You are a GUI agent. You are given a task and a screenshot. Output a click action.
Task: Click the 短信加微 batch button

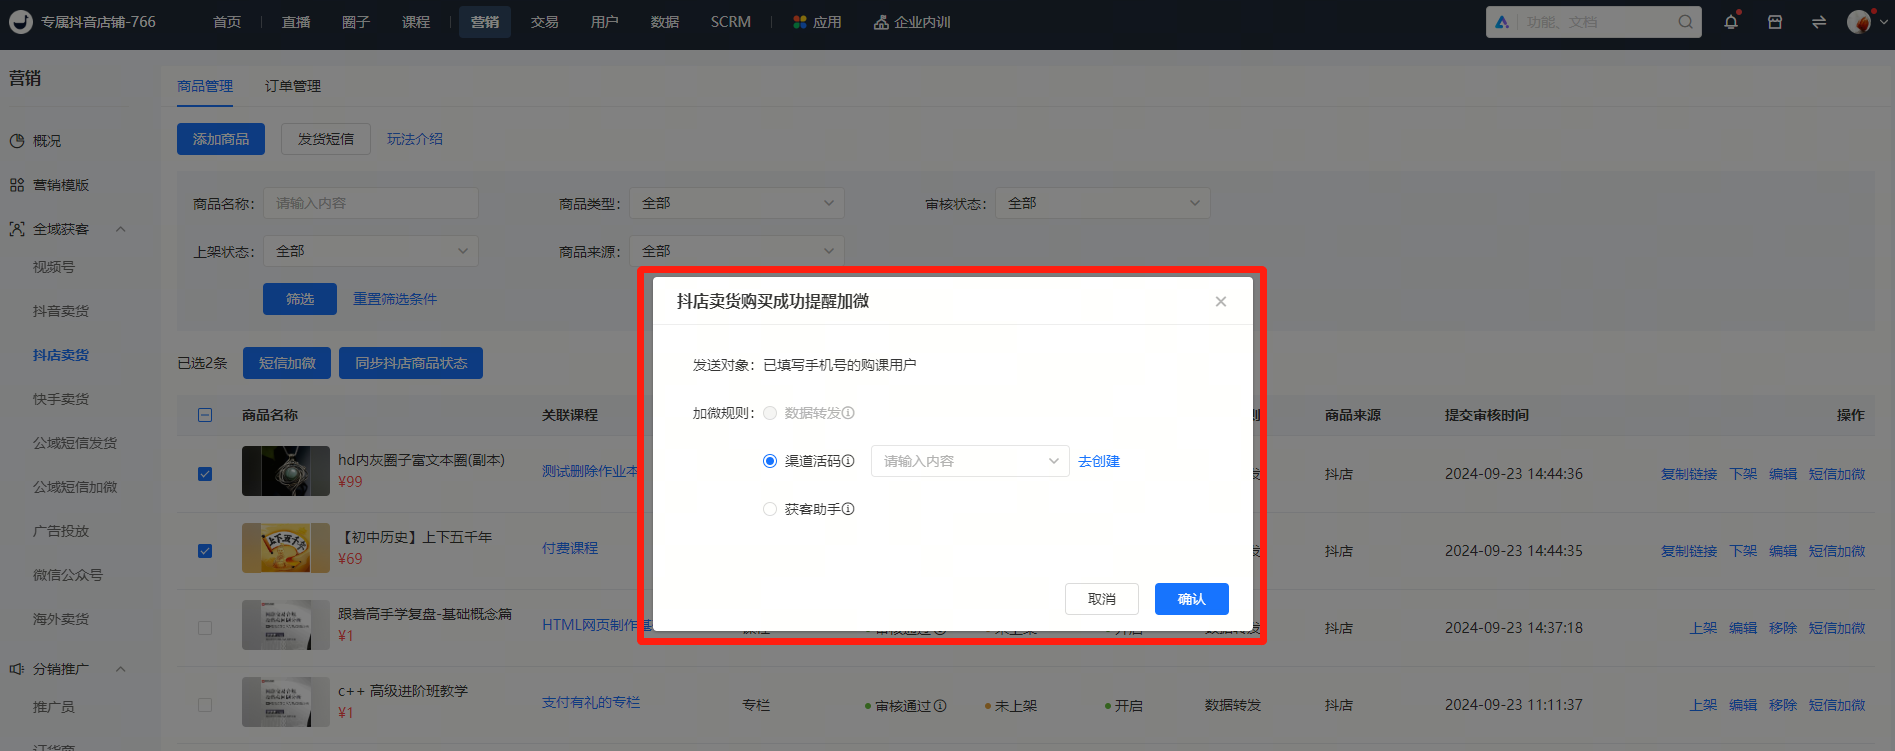point(287,363)
